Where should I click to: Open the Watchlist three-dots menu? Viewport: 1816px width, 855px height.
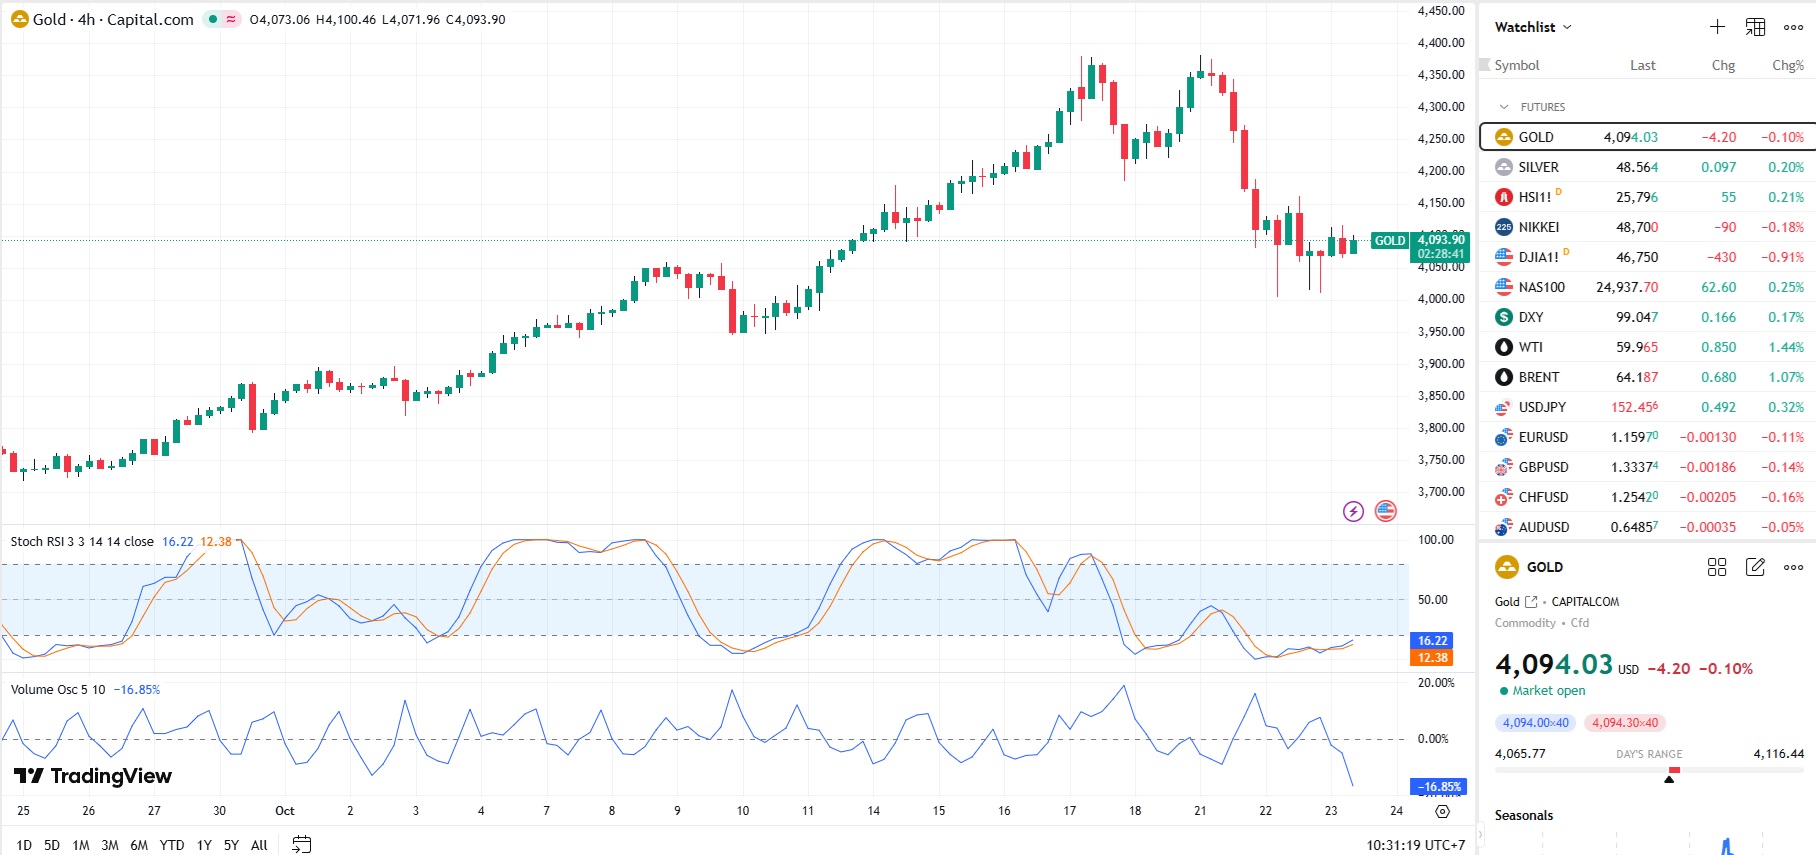click(x=1793, y=27)
